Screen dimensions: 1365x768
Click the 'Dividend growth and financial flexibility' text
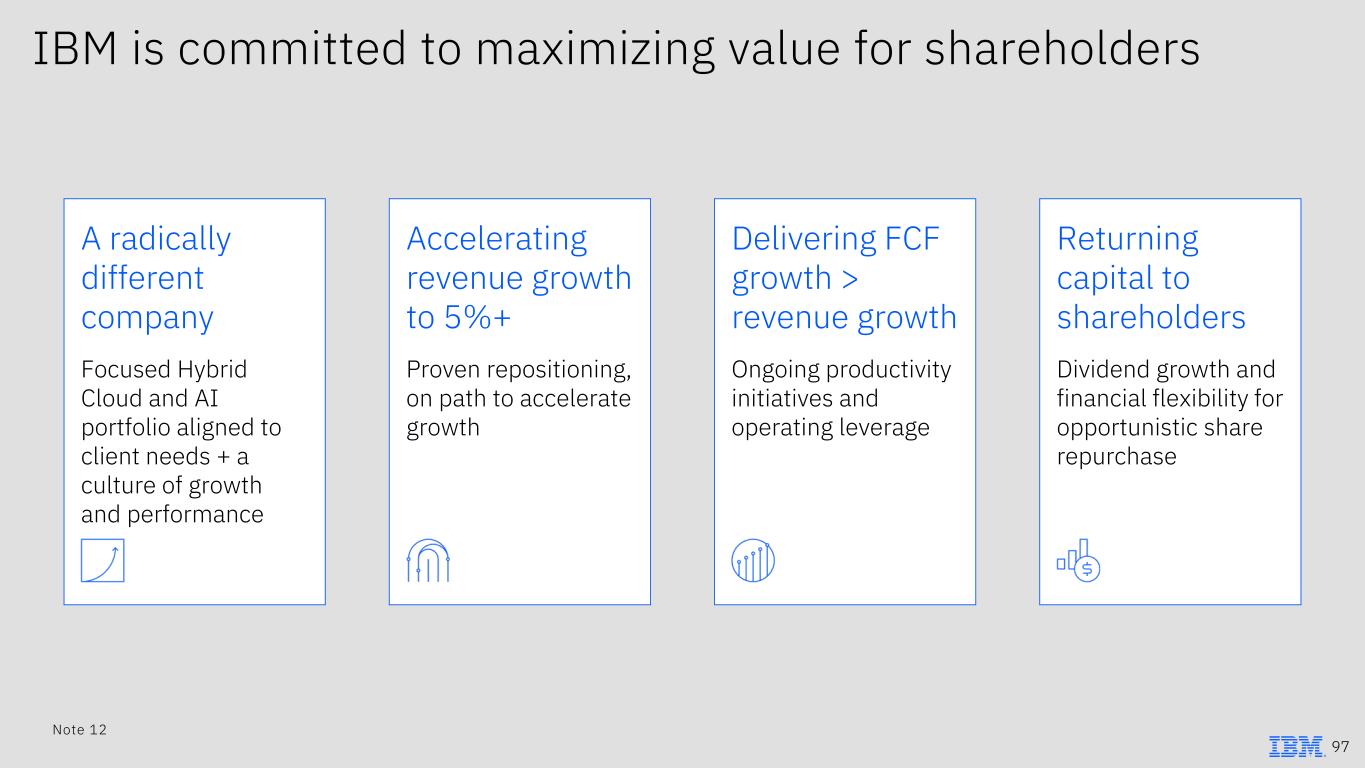tap(1169, 413)
